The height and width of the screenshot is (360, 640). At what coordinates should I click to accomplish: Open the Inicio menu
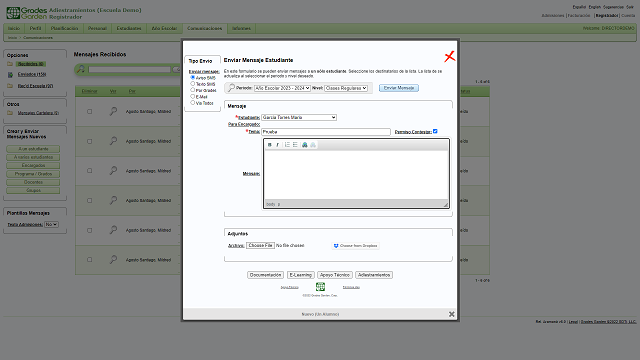[14, 28]
